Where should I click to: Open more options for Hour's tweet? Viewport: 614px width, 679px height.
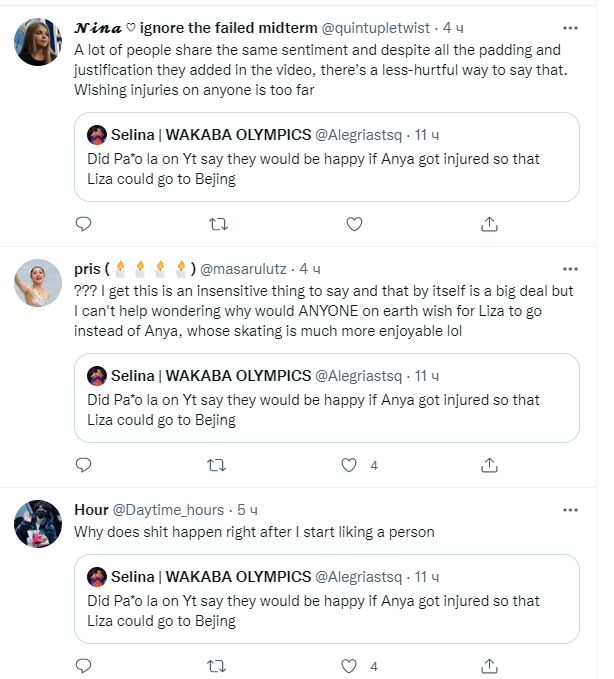coord(570,510)
